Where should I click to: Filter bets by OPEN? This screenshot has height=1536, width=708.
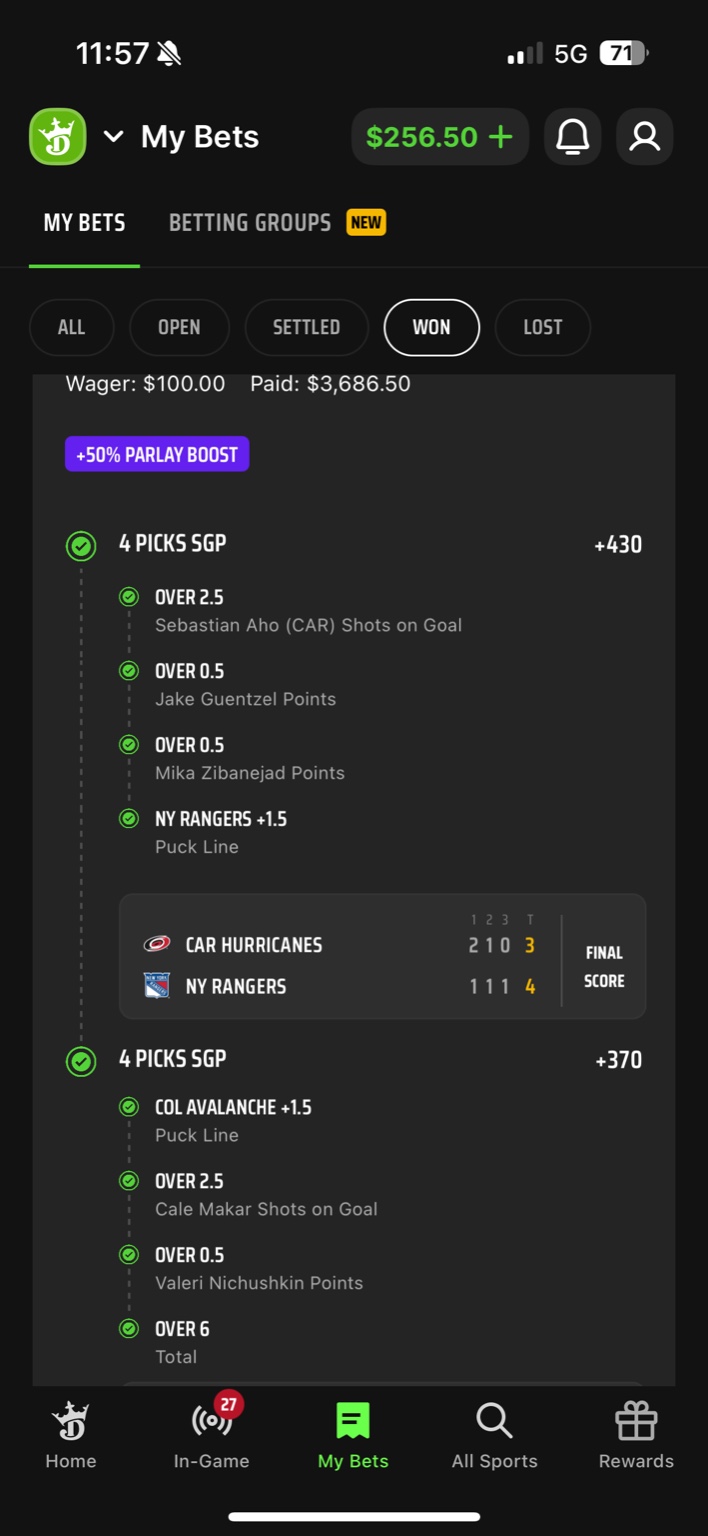click(179, 327)
